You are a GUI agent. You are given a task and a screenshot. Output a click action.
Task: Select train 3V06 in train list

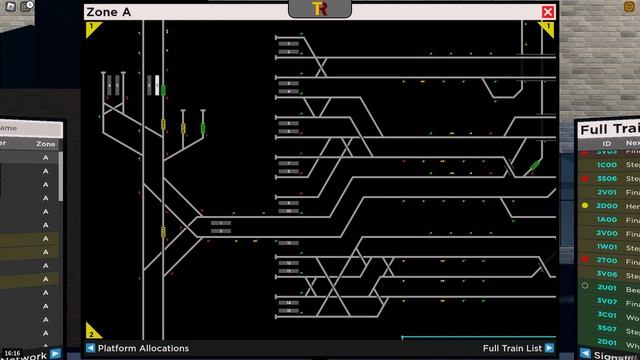click(607, 274)
